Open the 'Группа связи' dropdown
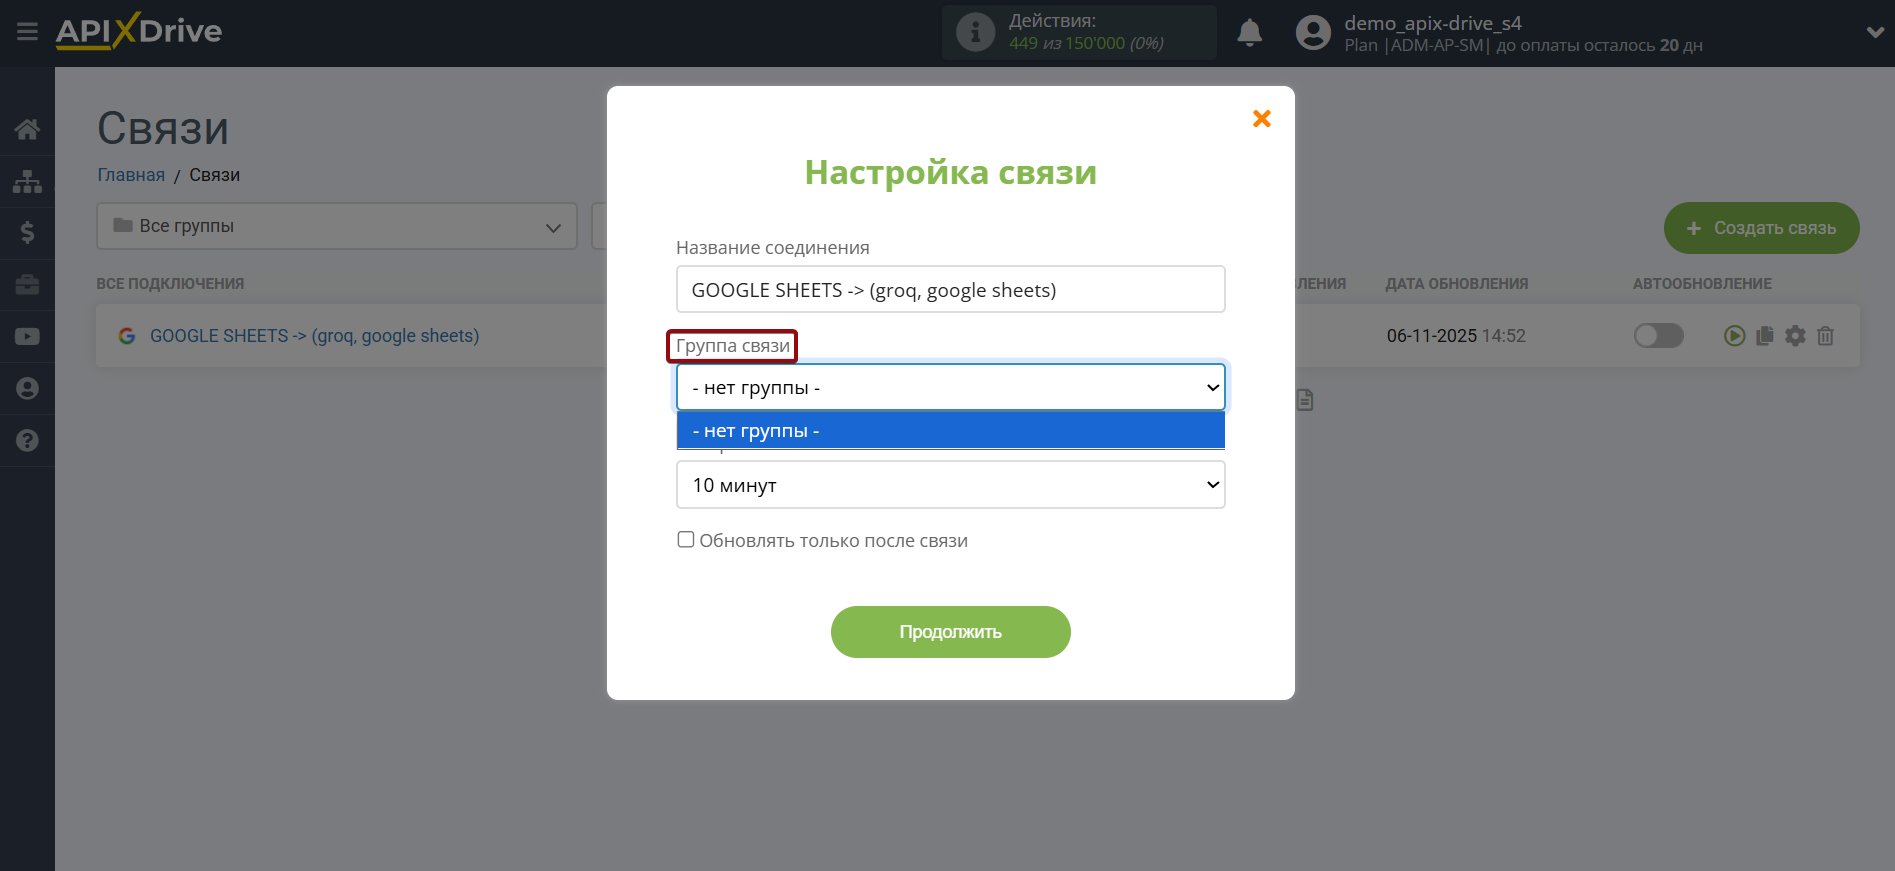Screen dimensions: 1895x871 tap(951, 387)
